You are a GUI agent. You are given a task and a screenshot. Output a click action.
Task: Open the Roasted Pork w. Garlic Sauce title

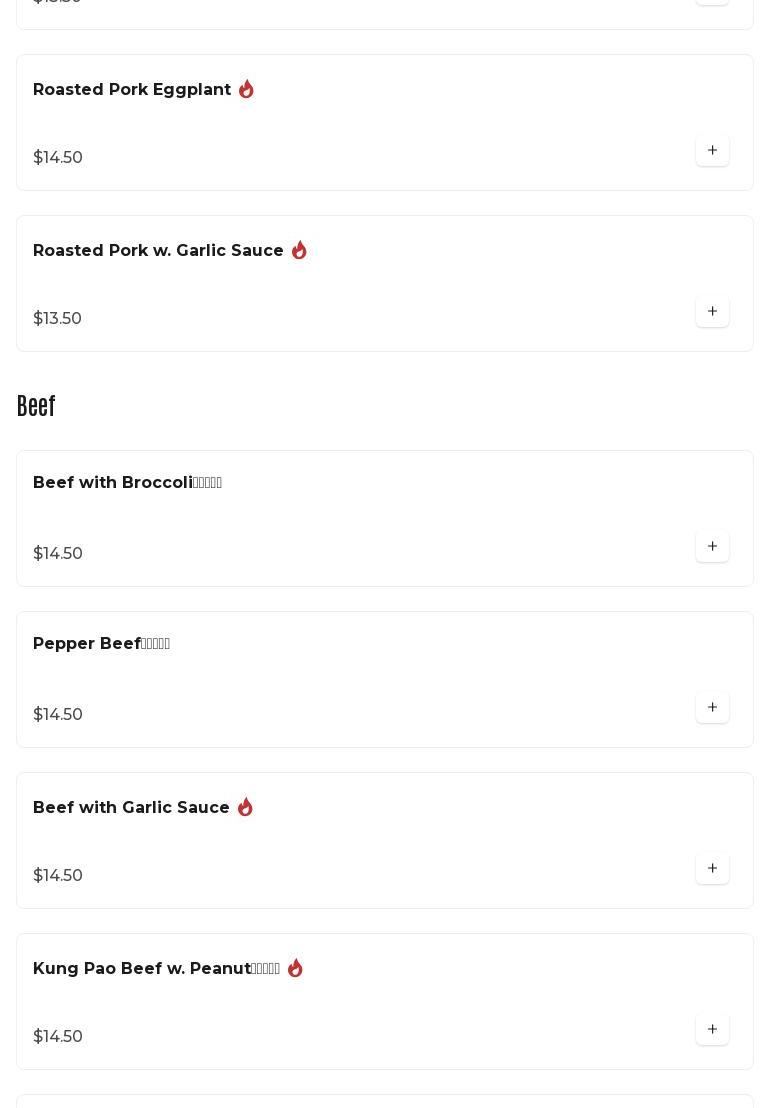pyautogui.click(x=158, y=251)
